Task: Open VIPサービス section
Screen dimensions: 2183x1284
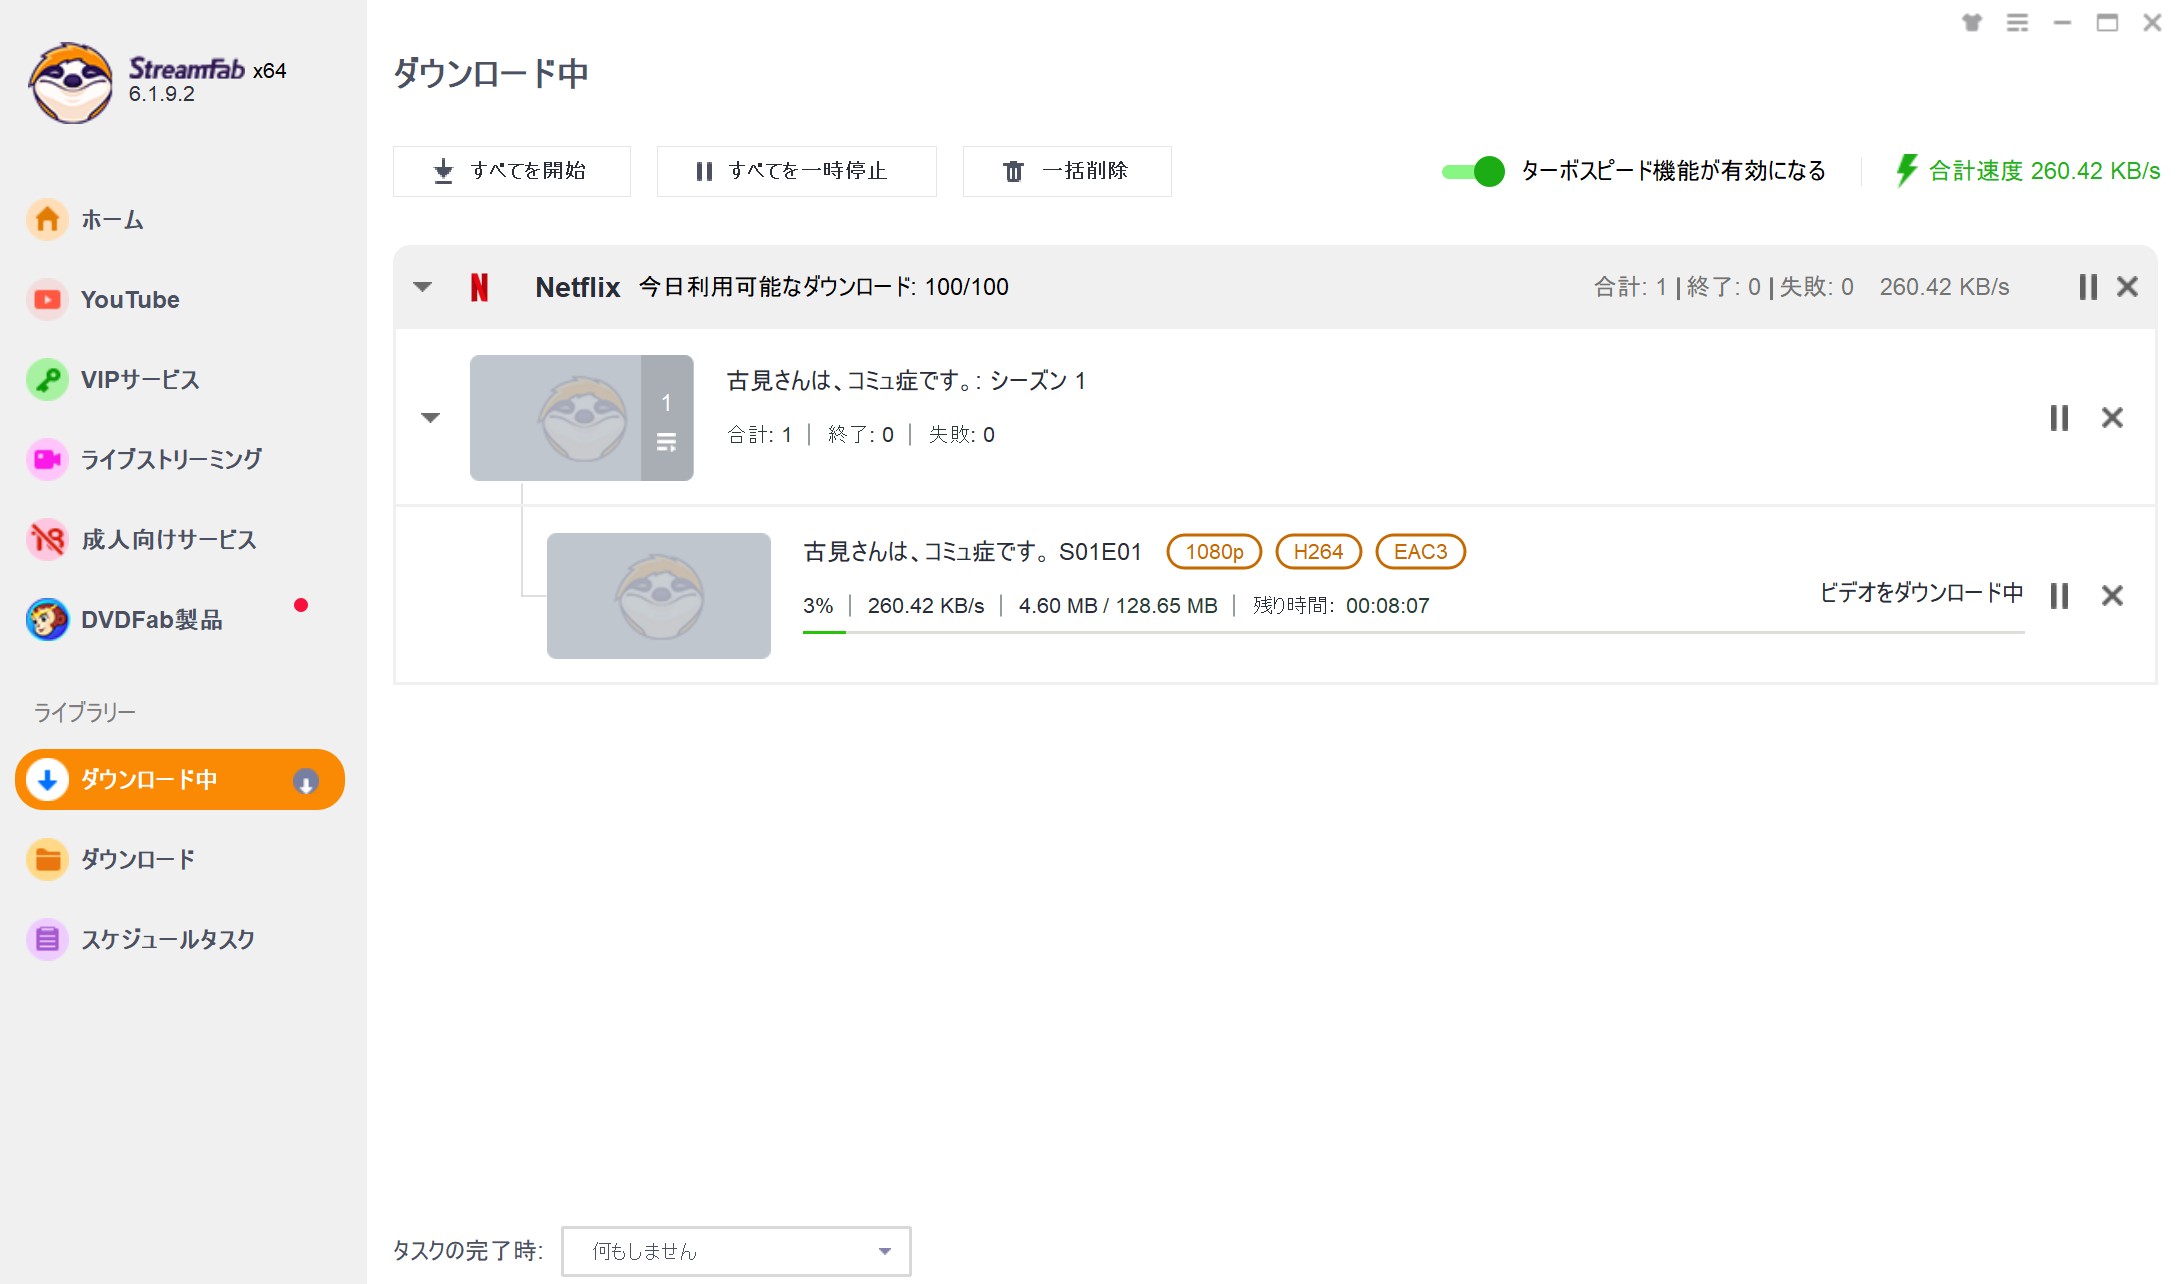Action: point(139,380)
